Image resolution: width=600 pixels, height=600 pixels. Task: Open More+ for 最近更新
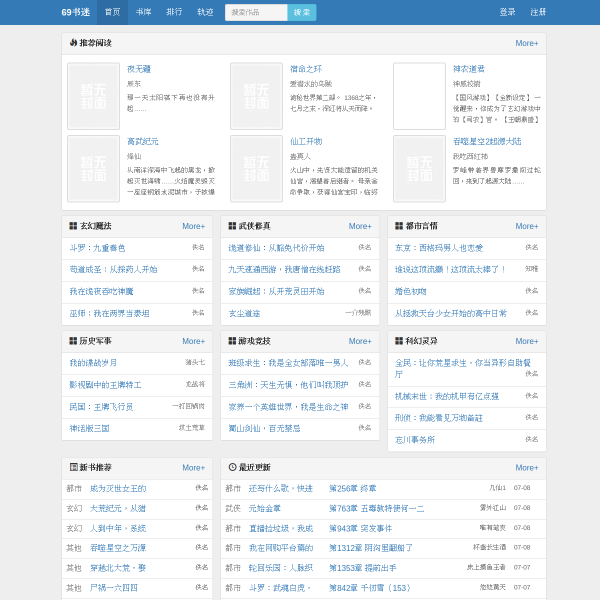coord(527,468)
